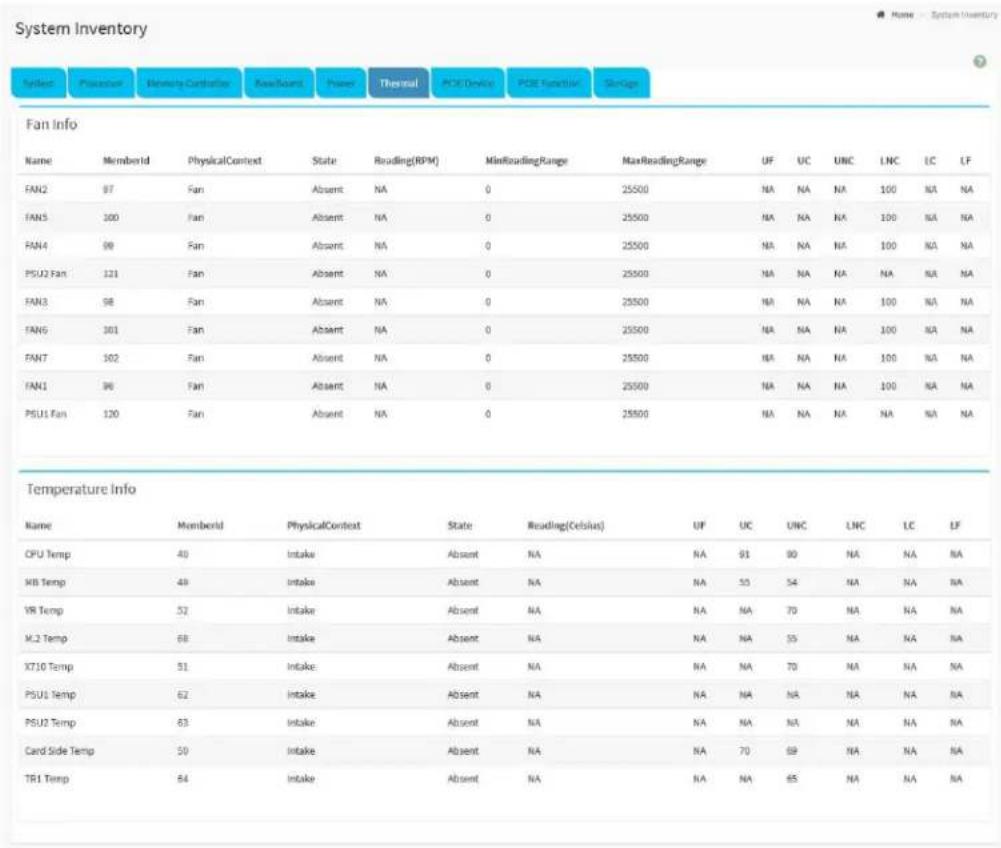This screenshot has width=1001, height=848.
Task: Open the Storage tab
Action: point(621,83)
